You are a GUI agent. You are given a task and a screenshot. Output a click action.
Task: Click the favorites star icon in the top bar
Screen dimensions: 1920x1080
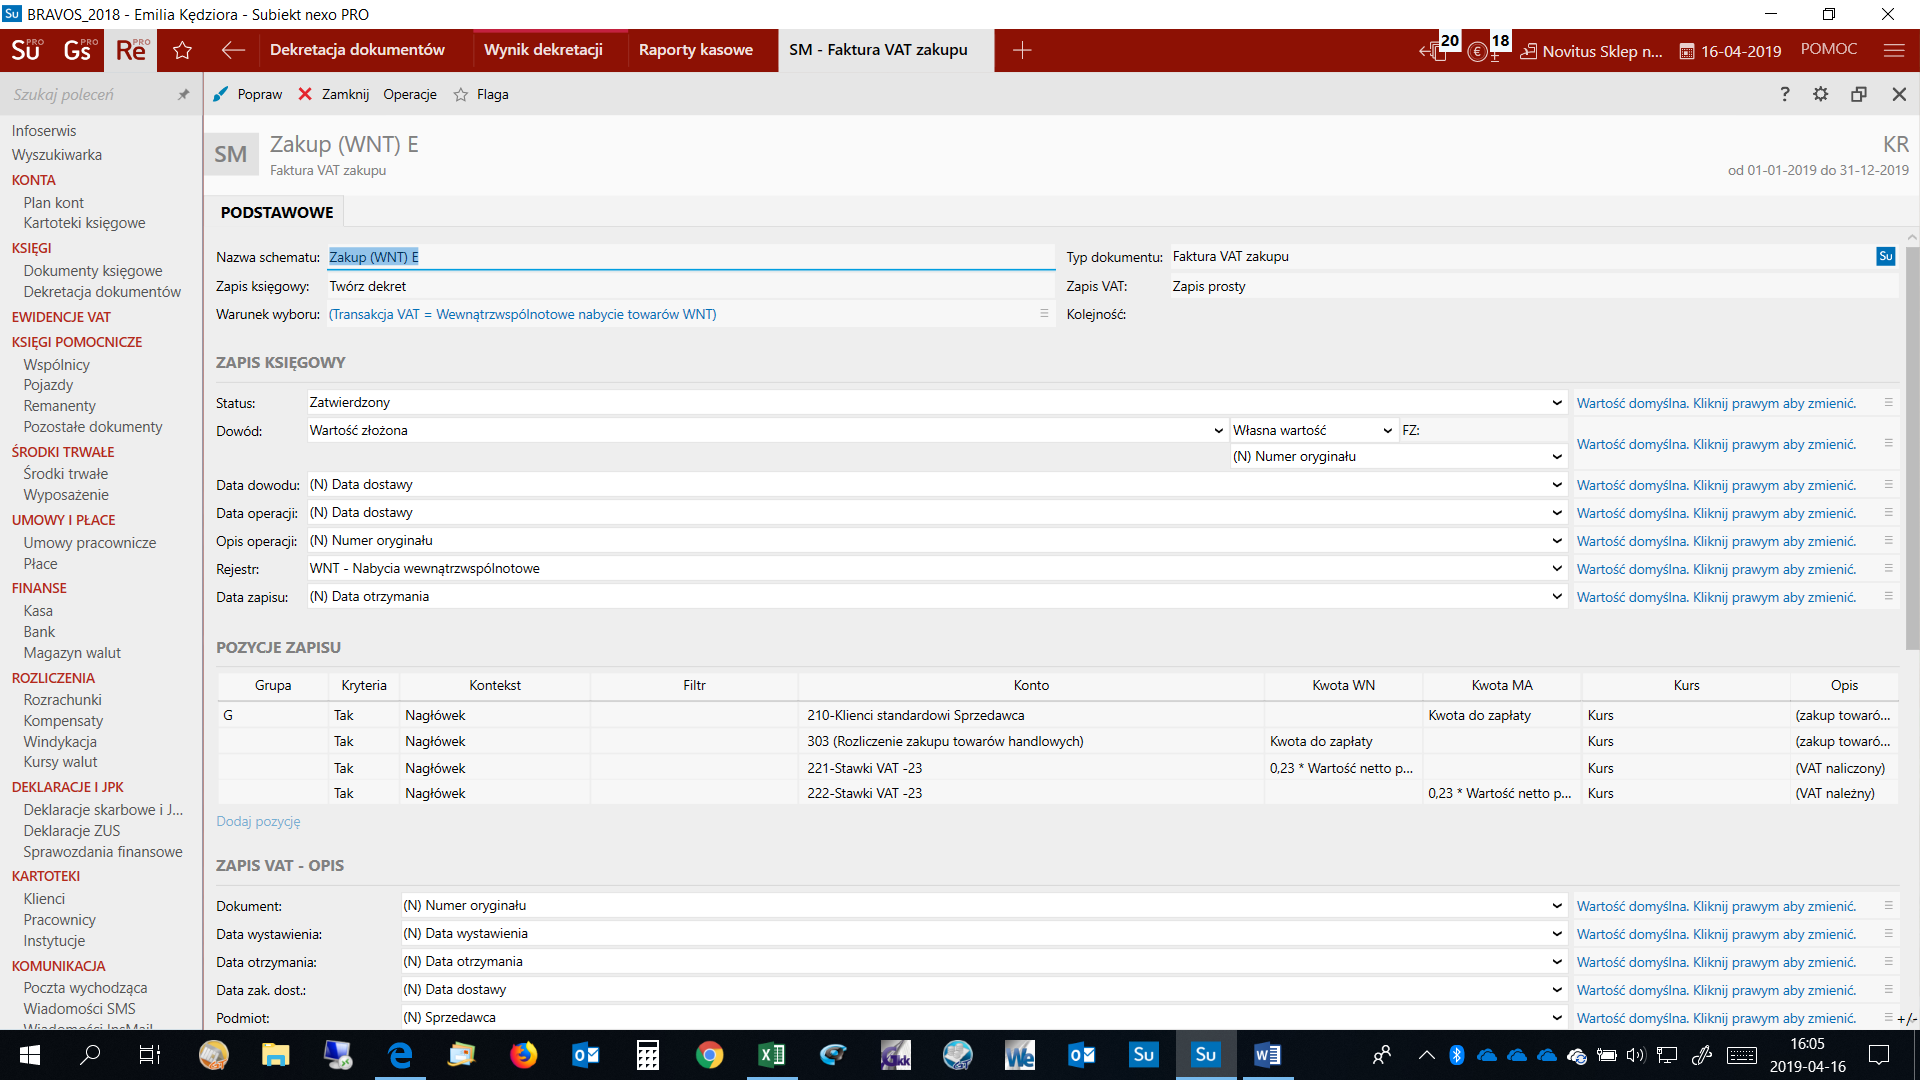(x=182, y=50)
